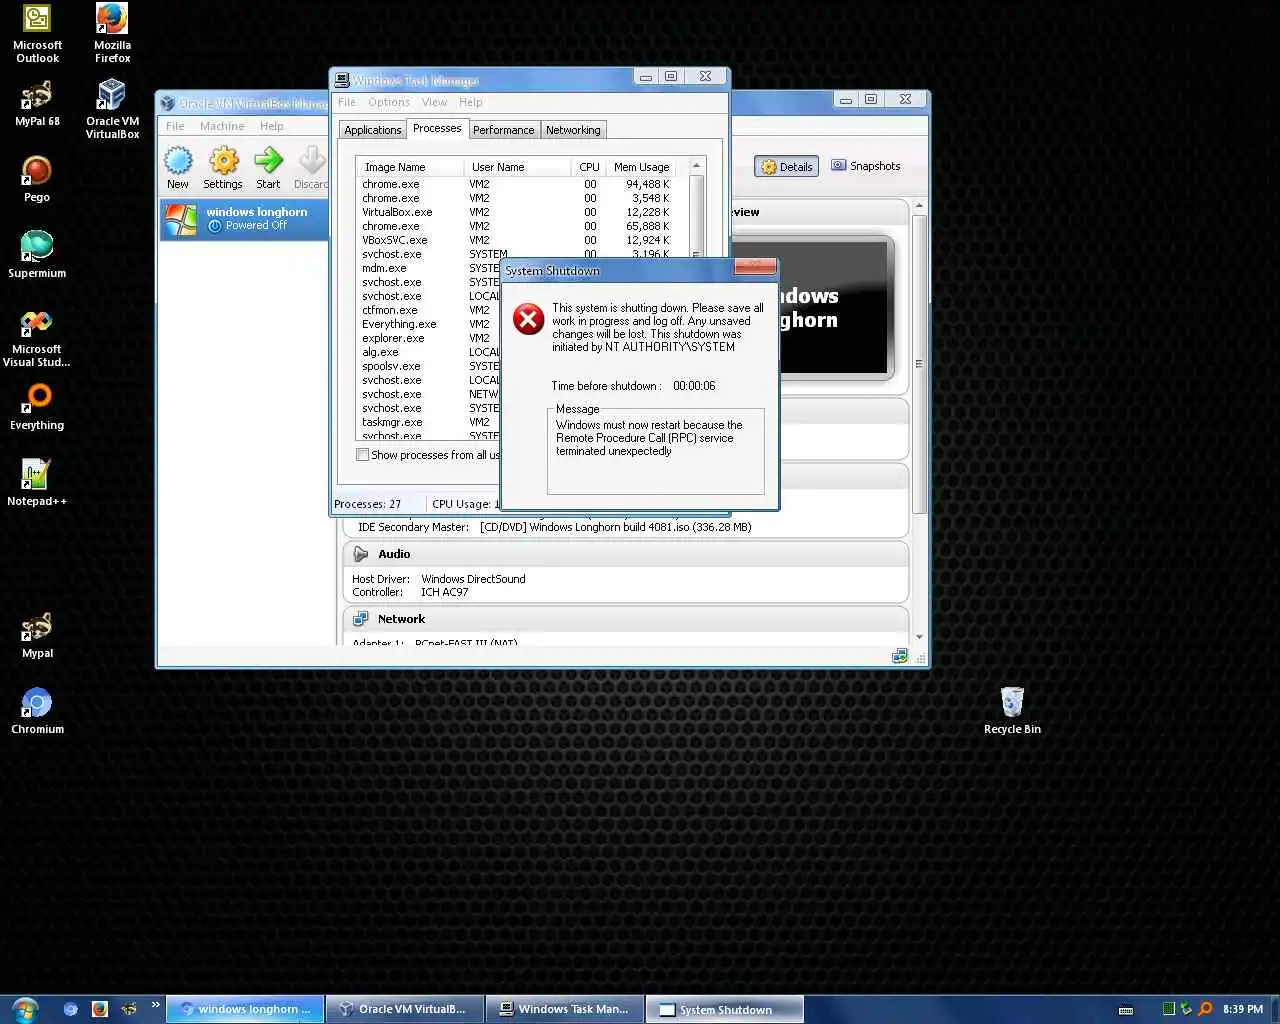Sort processes by User Name column
Viewport: 1280px width, 1024px height.
pyautogui.click(x=518, y=167)
